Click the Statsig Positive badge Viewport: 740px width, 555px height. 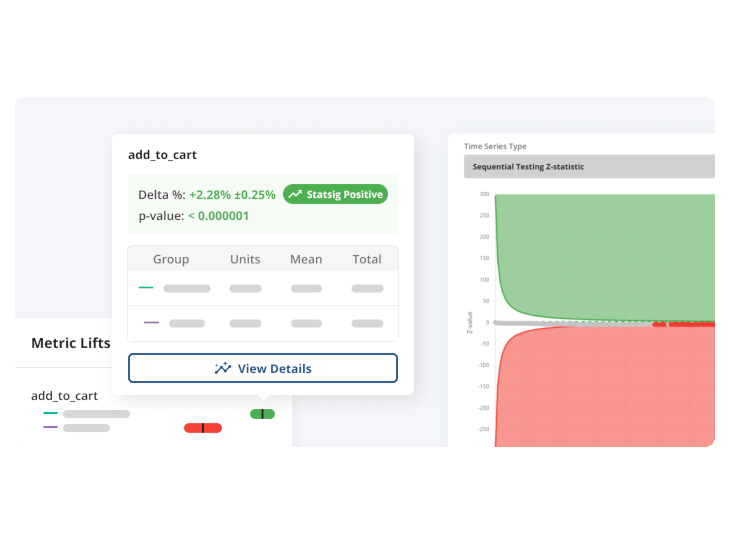[336, 194]
